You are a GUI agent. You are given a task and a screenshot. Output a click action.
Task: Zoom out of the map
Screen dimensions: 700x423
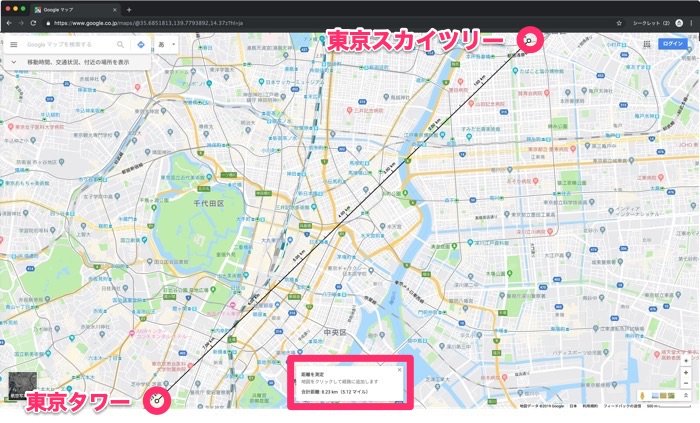(686, 383)
